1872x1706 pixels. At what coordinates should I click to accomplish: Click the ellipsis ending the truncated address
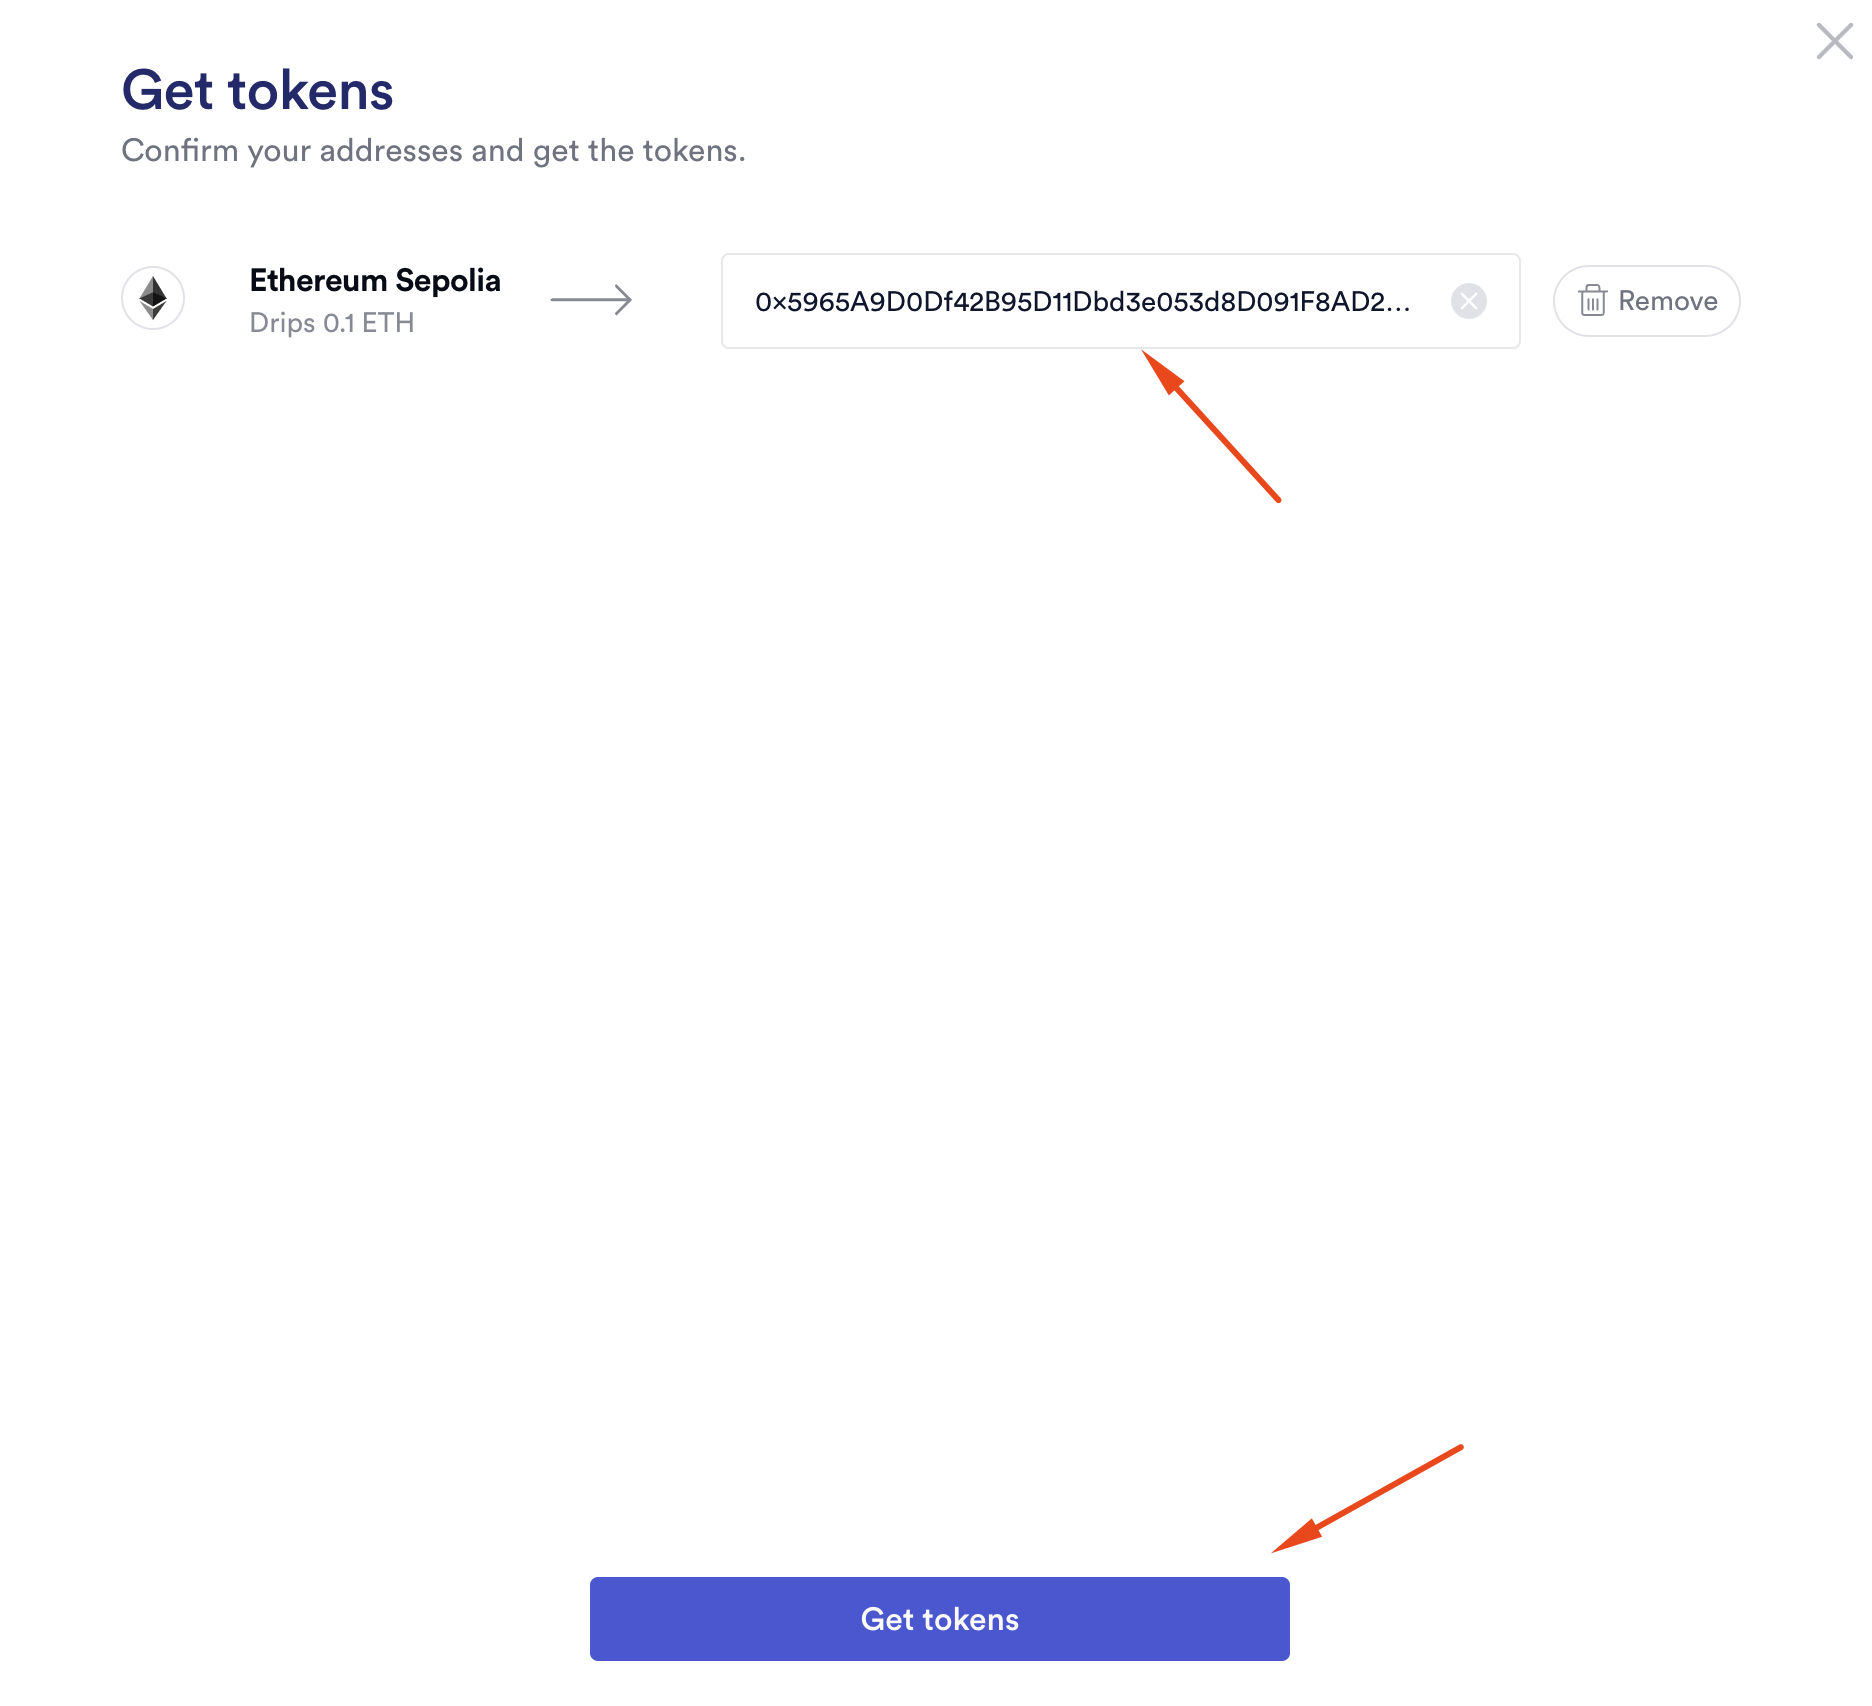click(x=1398, y=305)
